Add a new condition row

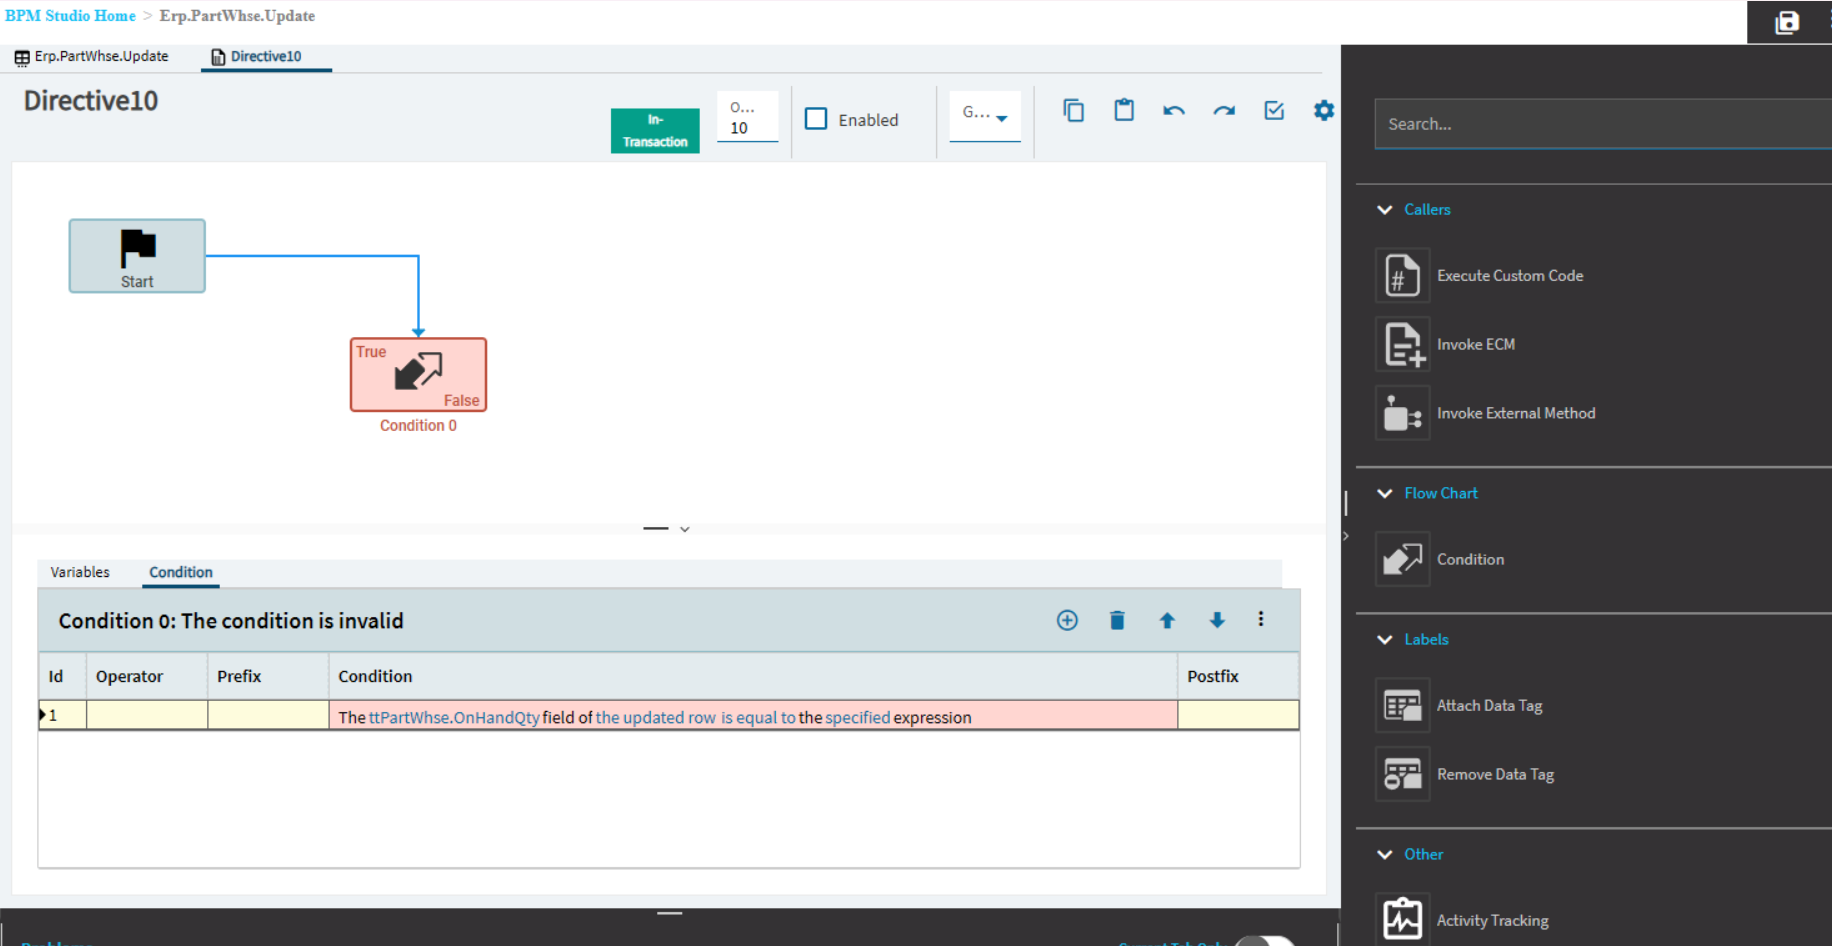[1067, 620]
